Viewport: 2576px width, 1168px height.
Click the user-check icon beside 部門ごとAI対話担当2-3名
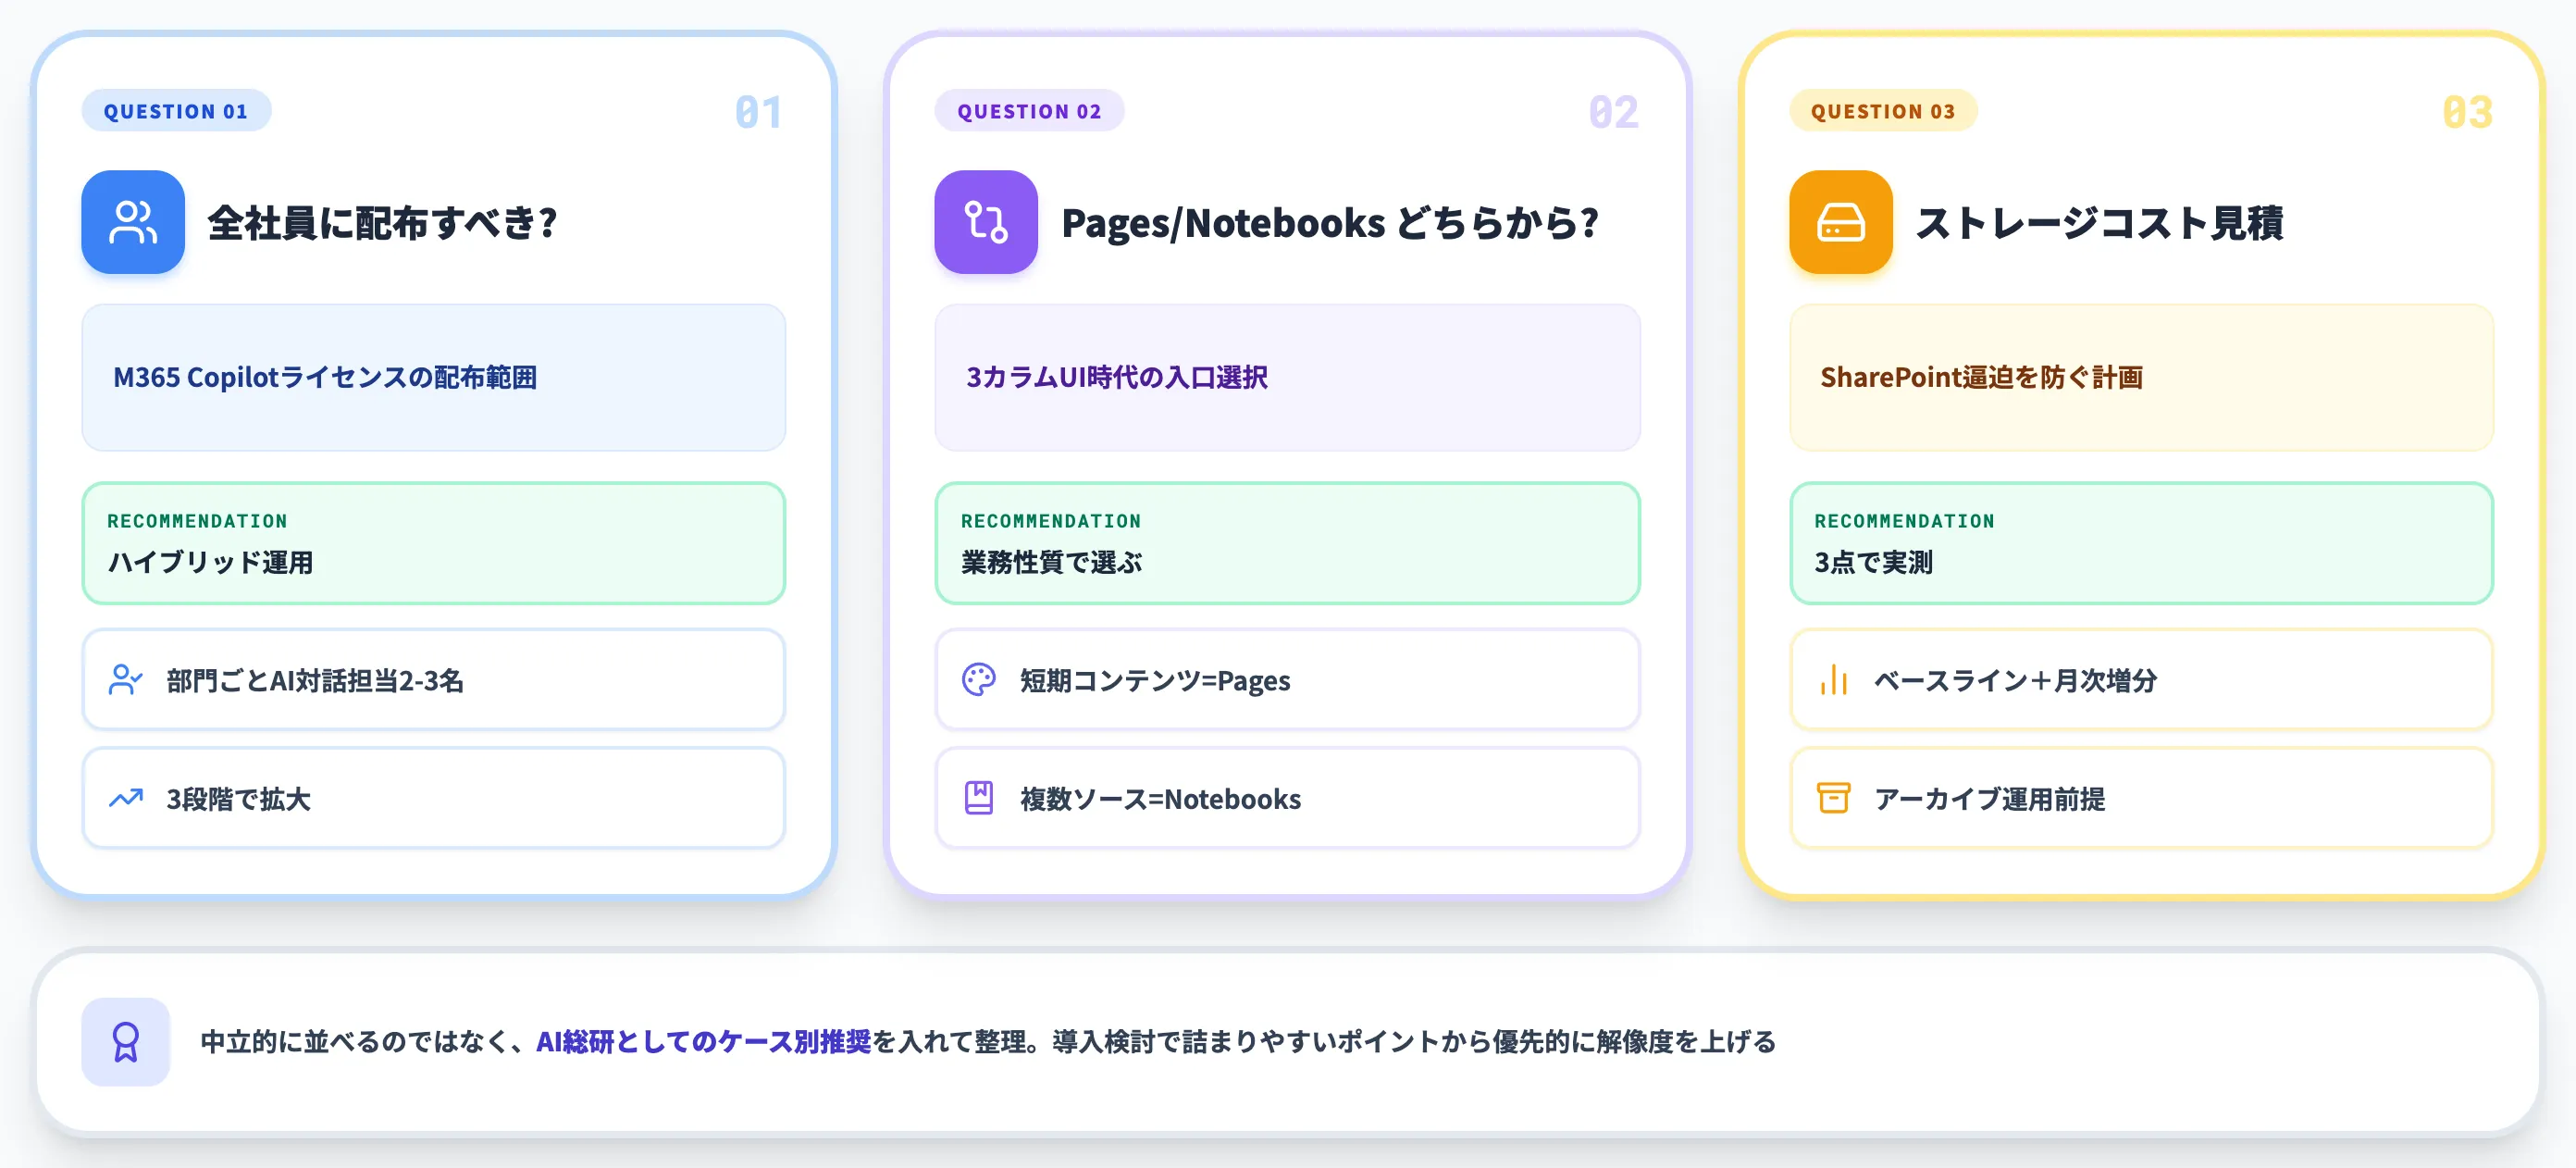pyautogui.click(x=126, y=680)
